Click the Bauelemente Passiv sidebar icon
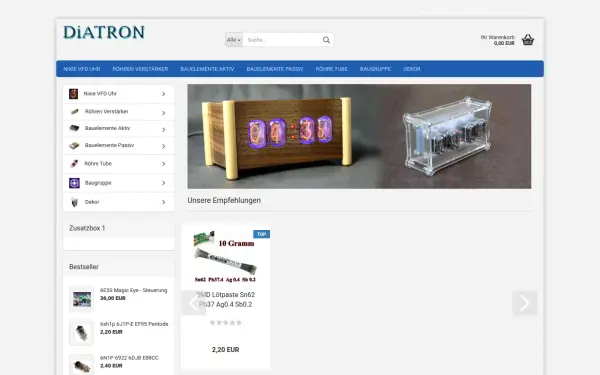The height and width of the screenshot is (375, 600). coord(74,145)
